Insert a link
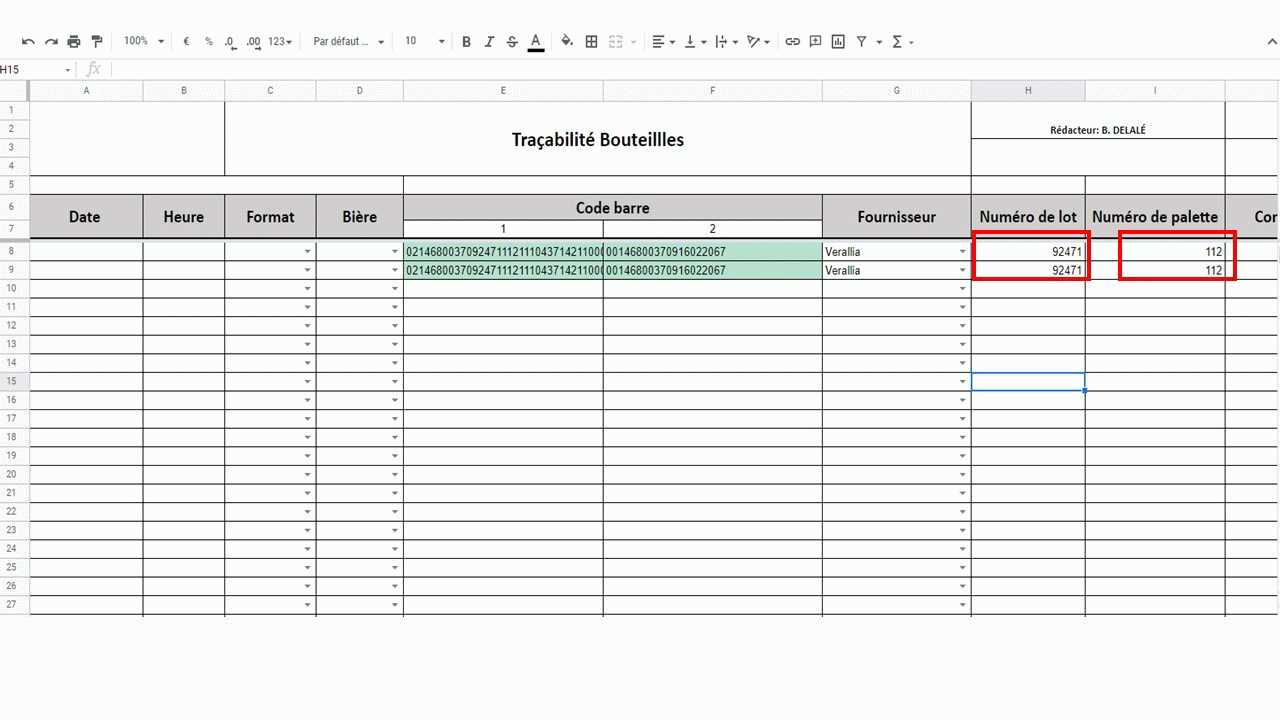 point(792,42)
